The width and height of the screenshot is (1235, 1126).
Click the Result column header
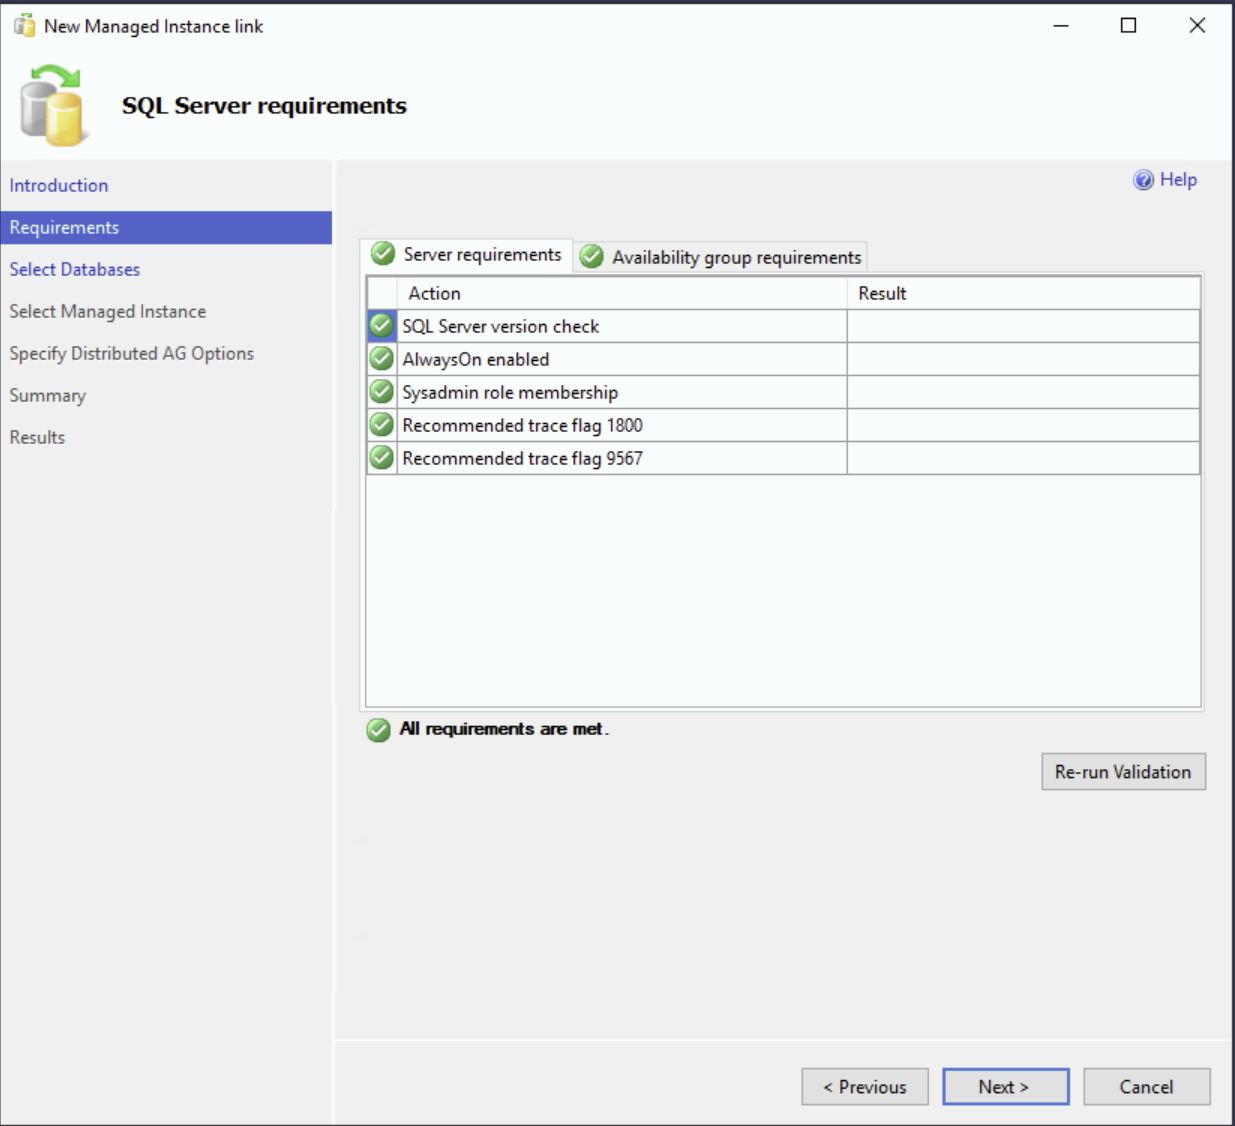point(1024,293)
